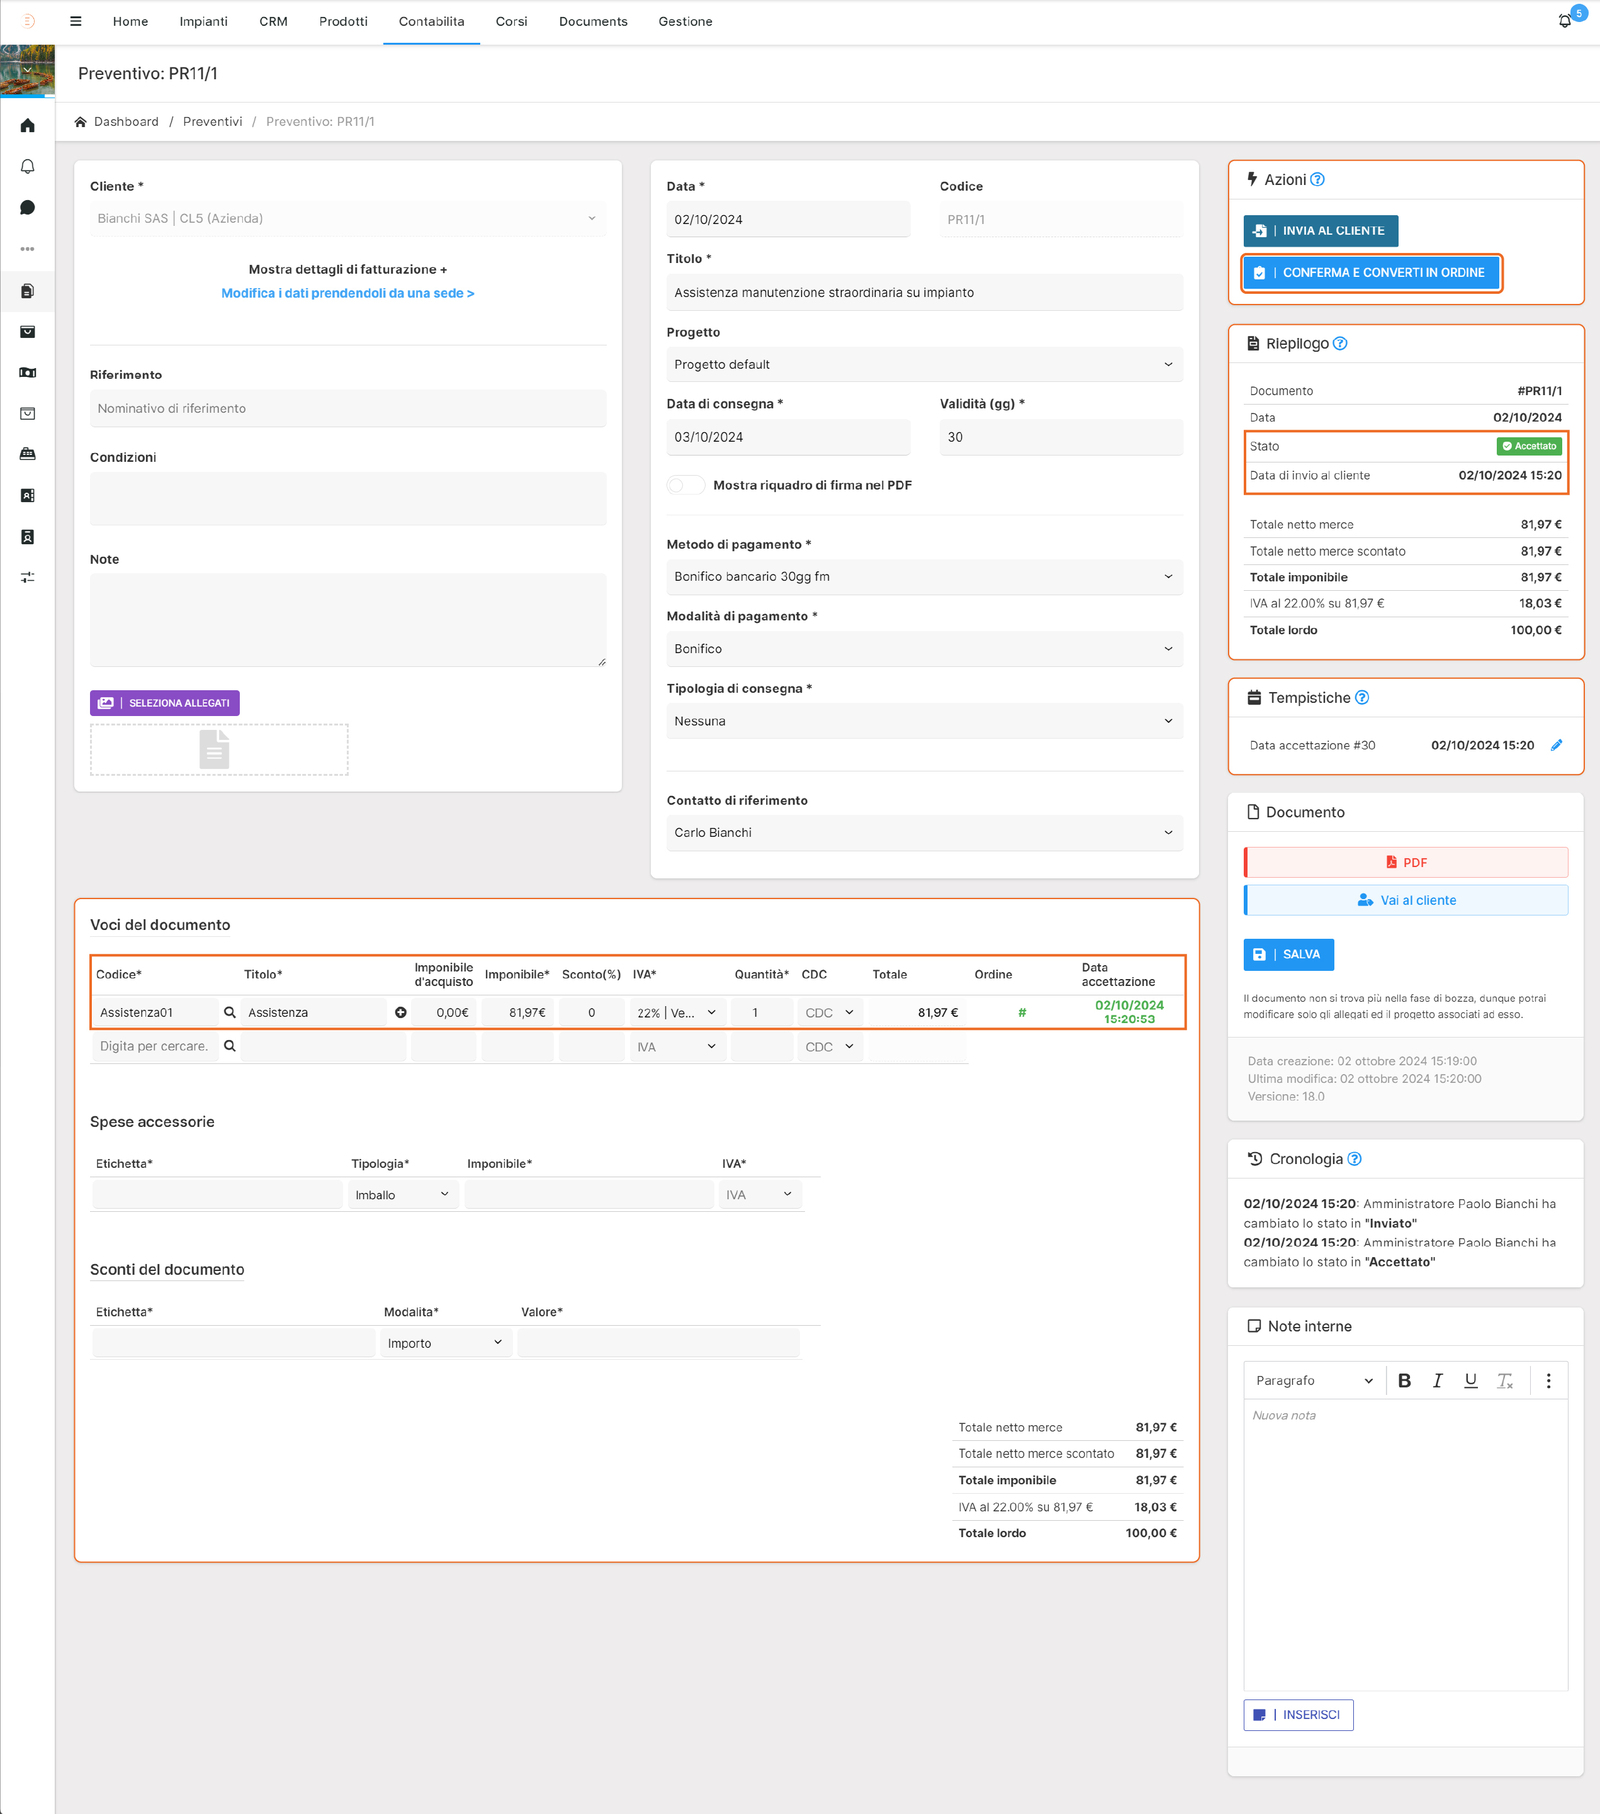Click into the Titolo input field

(x=923, y=293)
